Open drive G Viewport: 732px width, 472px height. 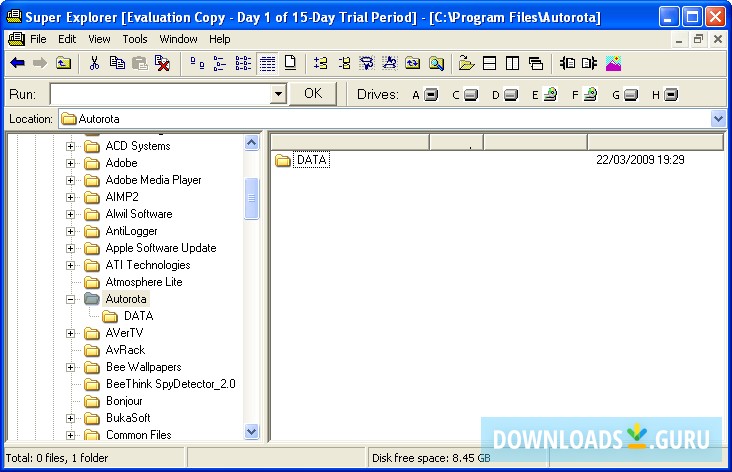point(625,95)
